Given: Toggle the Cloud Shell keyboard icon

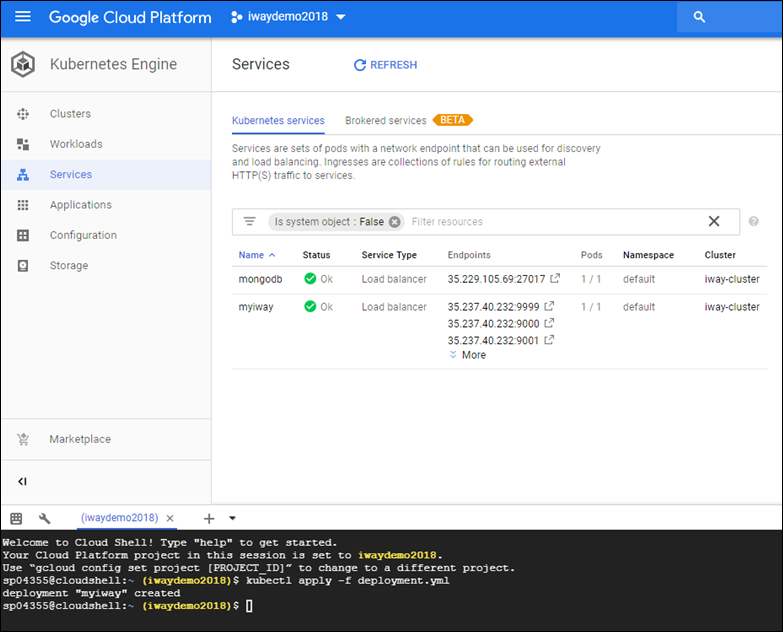Looking at the screenshot, I should point(16,519).
